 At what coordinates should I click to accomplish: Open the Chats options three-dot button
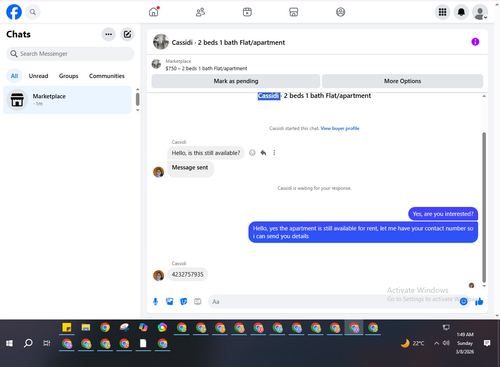108,34
